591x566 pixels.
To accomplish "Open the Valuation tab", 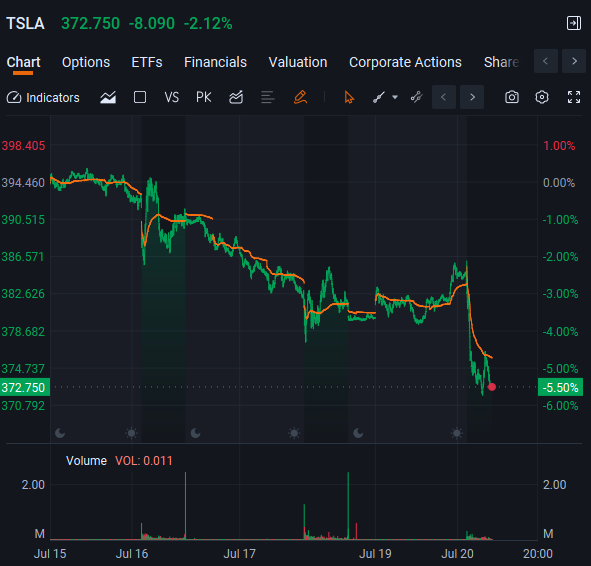I will 298,62.
